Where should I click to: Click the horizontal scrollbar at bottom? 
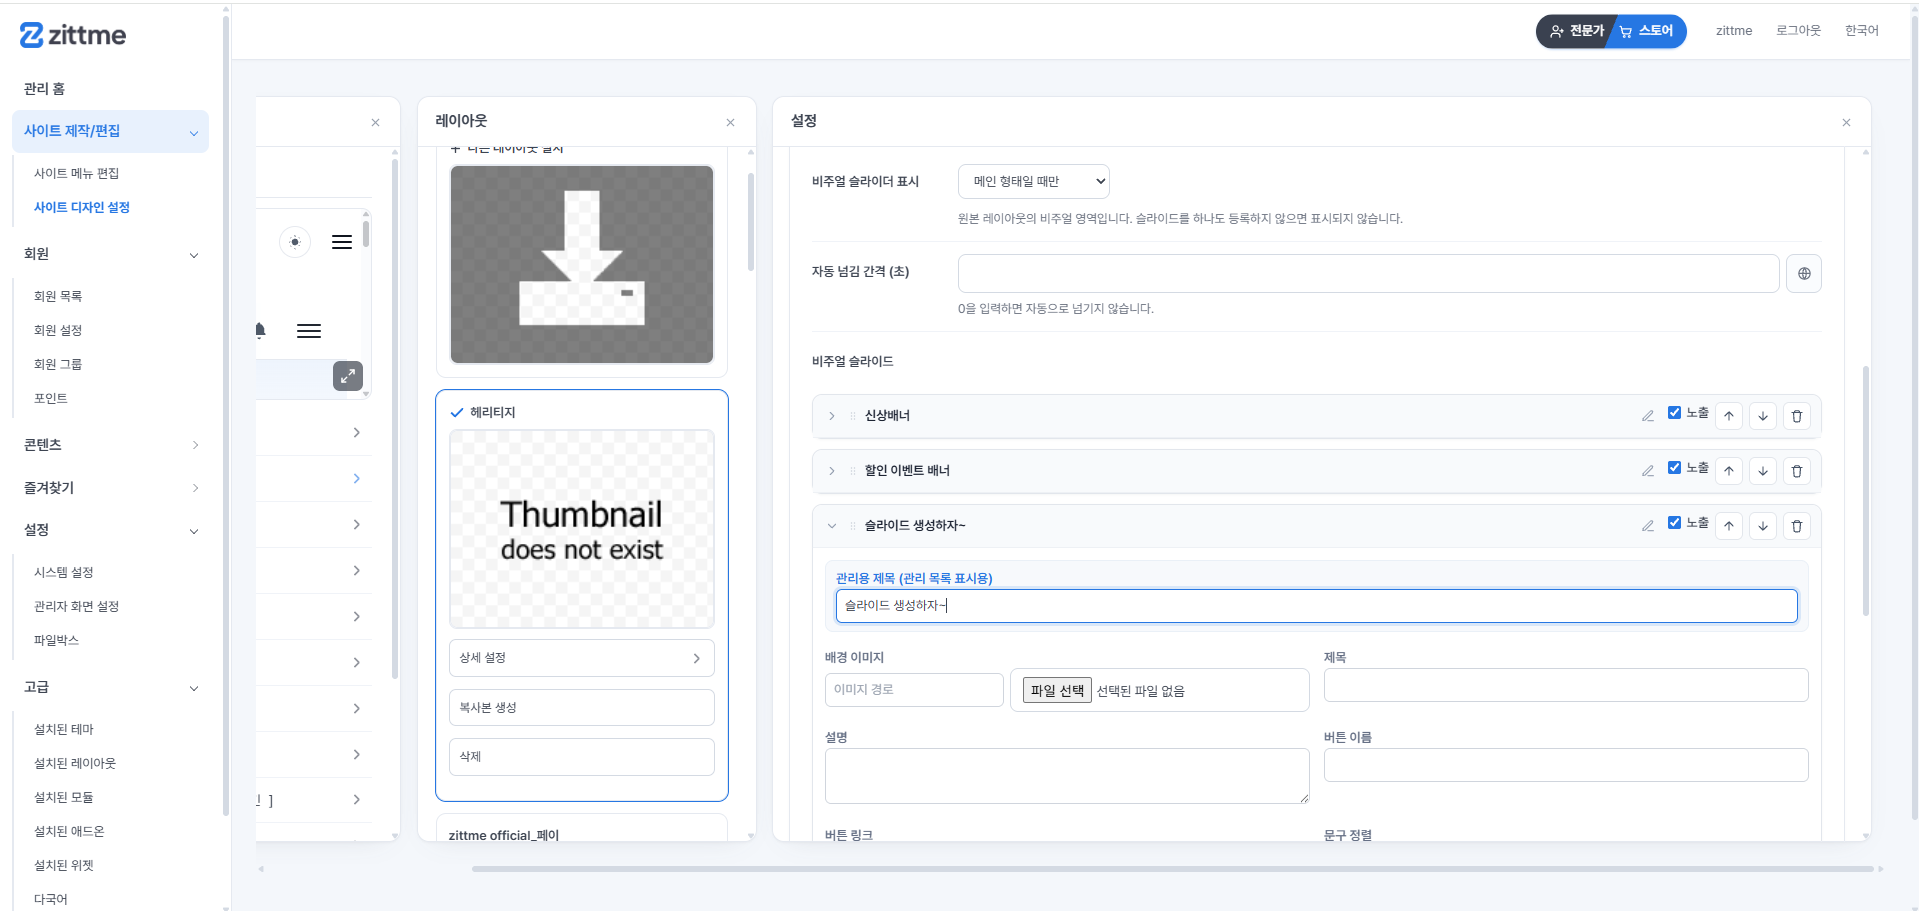(1172, 869)
